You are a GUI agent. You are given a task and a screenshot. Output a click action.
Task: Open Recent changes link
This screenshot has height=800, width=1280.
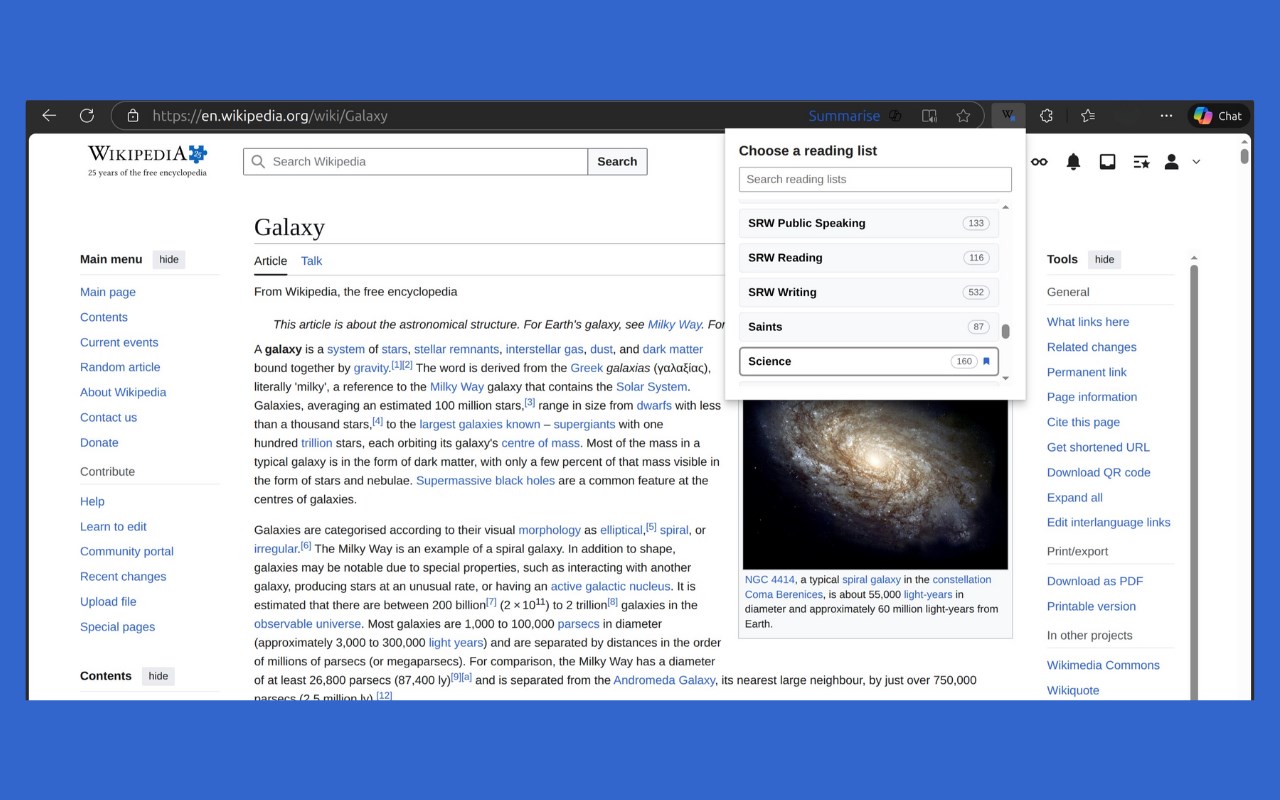point(123,576)
